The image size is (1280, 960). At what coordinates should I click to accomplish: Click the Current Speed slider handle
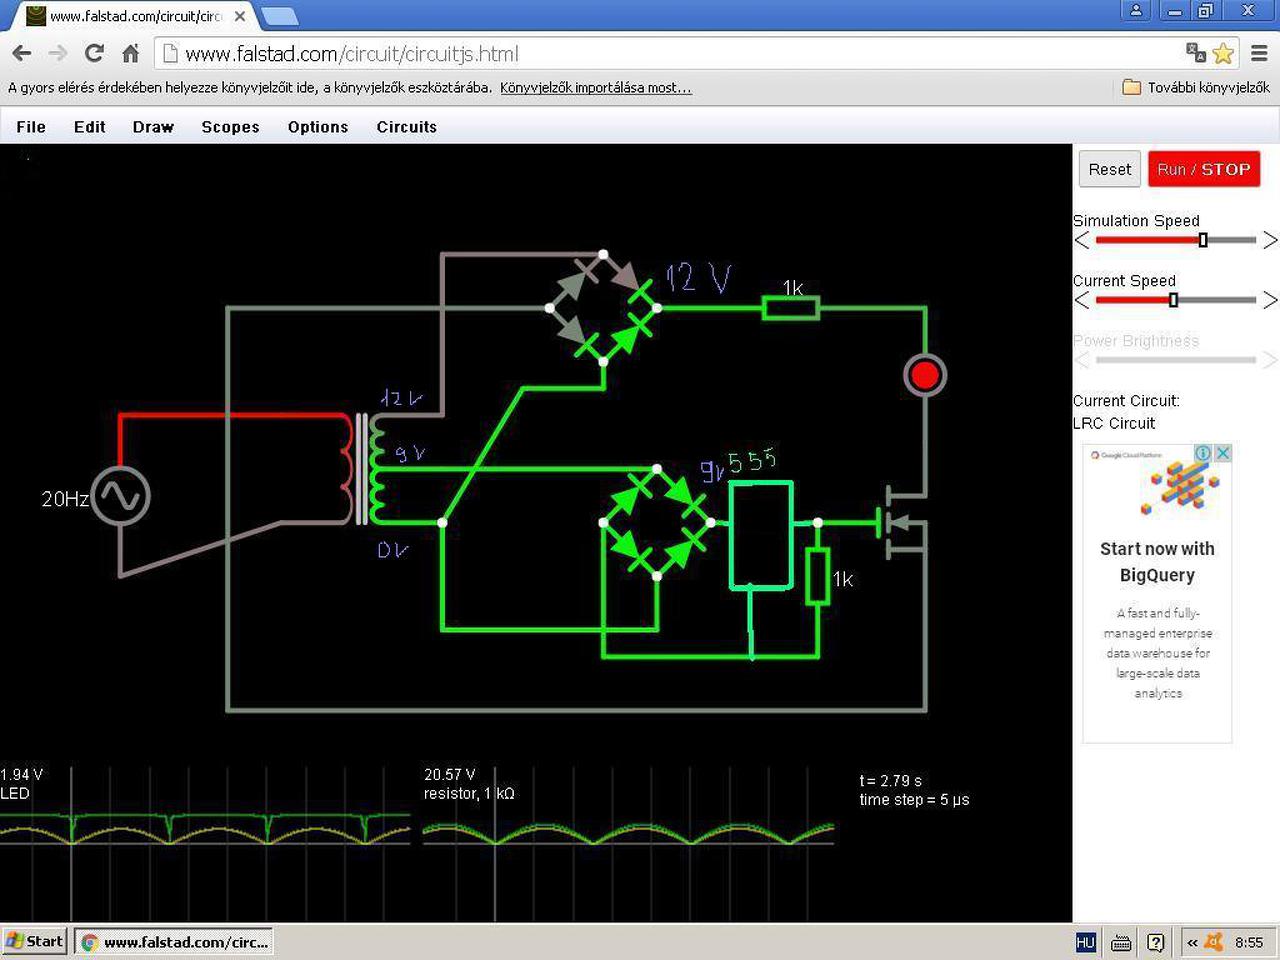point(1173,300)
